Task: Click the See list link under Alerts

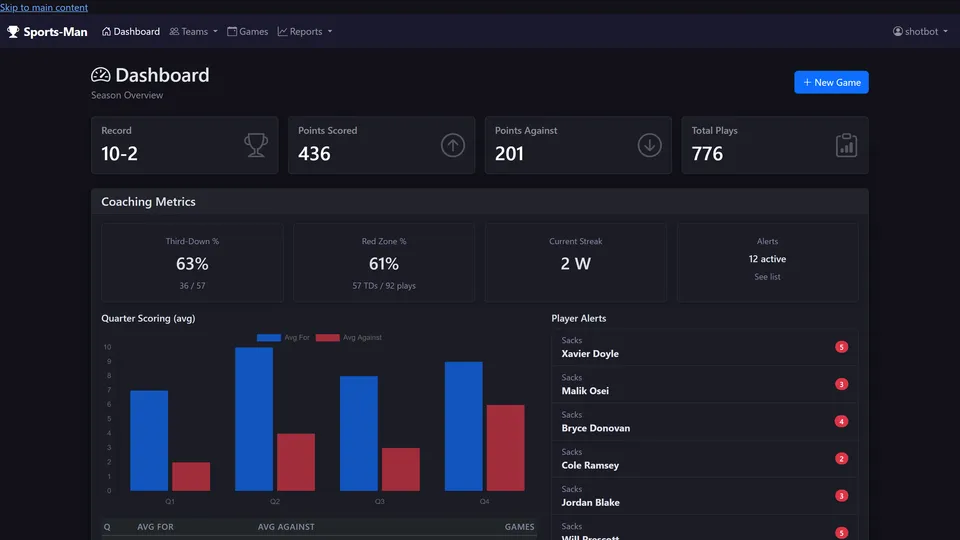Action: (767, 277)
